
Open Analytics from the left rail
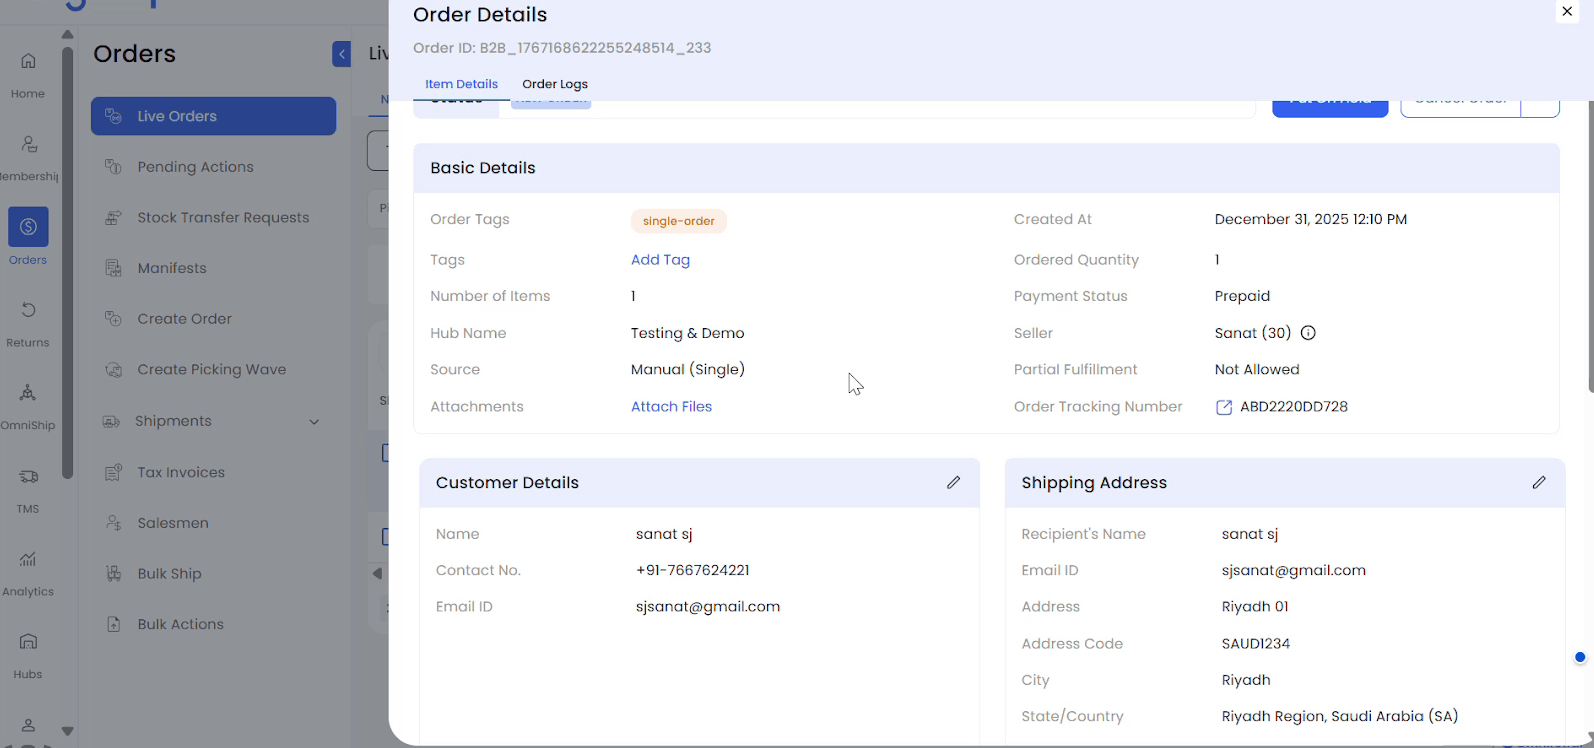28,560
